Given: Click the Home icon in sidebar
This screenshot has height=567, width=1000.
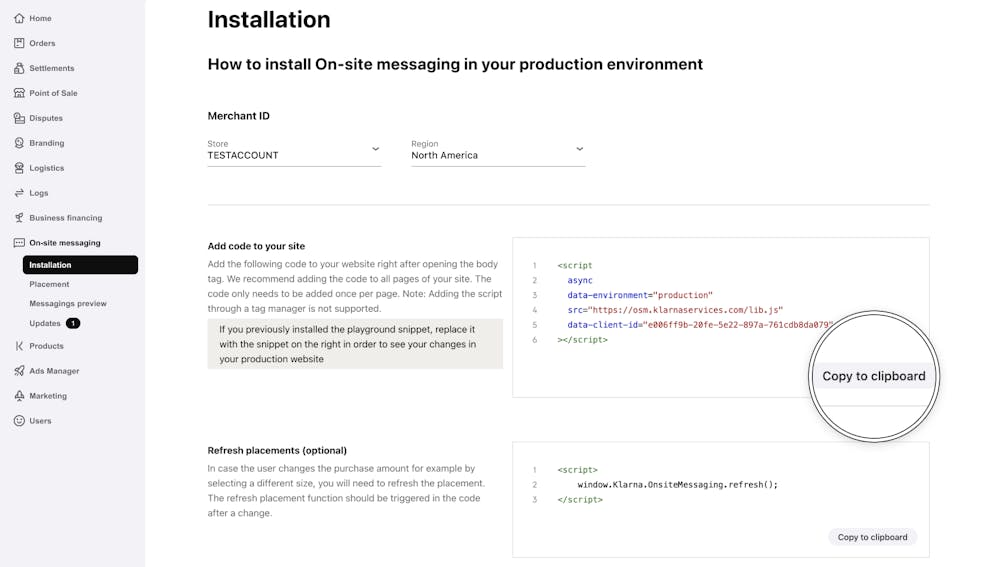Looking at the screenshot, I should [19, 18].
